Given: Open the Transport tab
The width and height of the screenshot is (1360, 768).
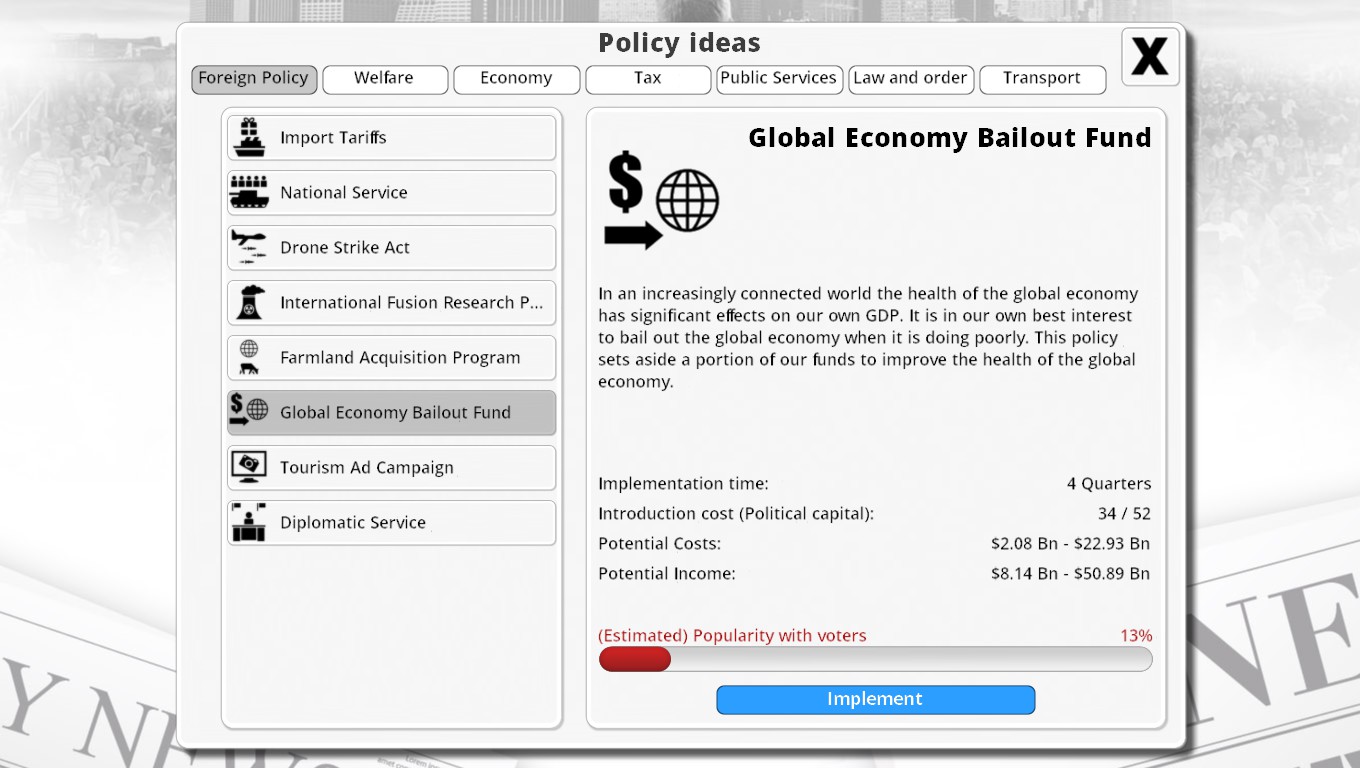Looking at the screenshot, I should coord(1042,79).
